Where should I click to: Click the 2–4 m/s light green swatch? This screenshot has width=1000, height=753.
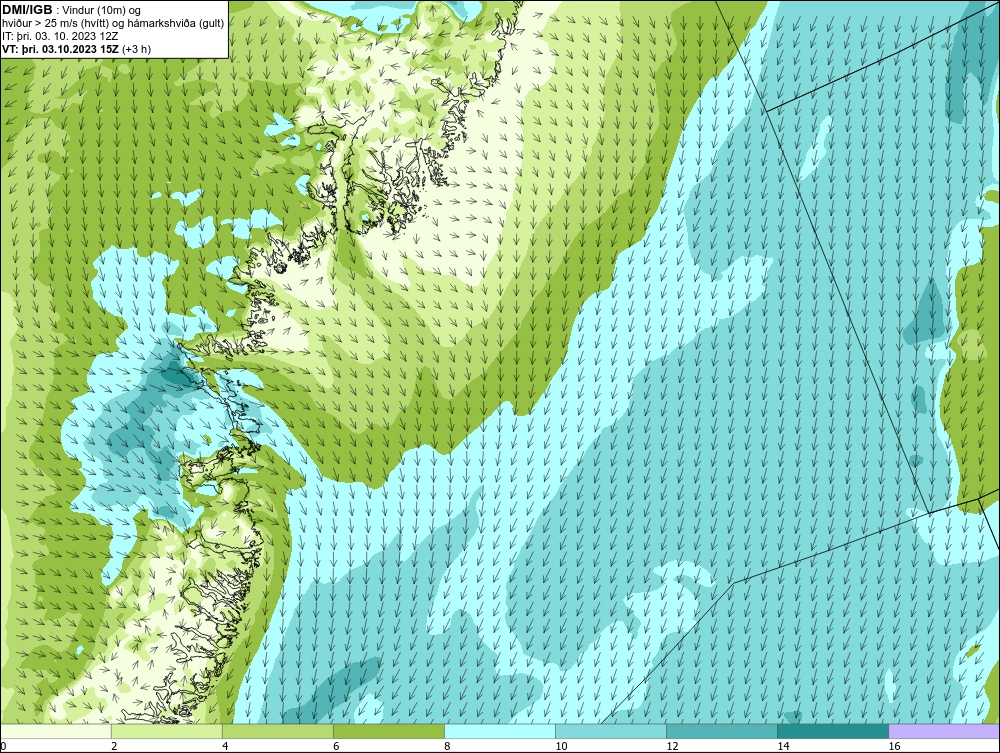(166, 731)
